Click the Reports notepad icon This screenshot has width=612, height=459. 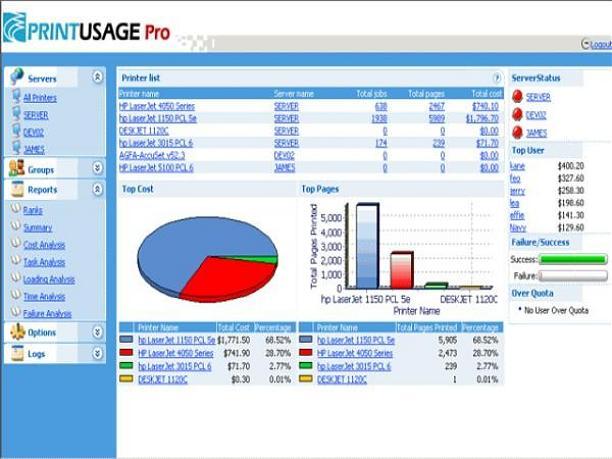coord(17,189)
